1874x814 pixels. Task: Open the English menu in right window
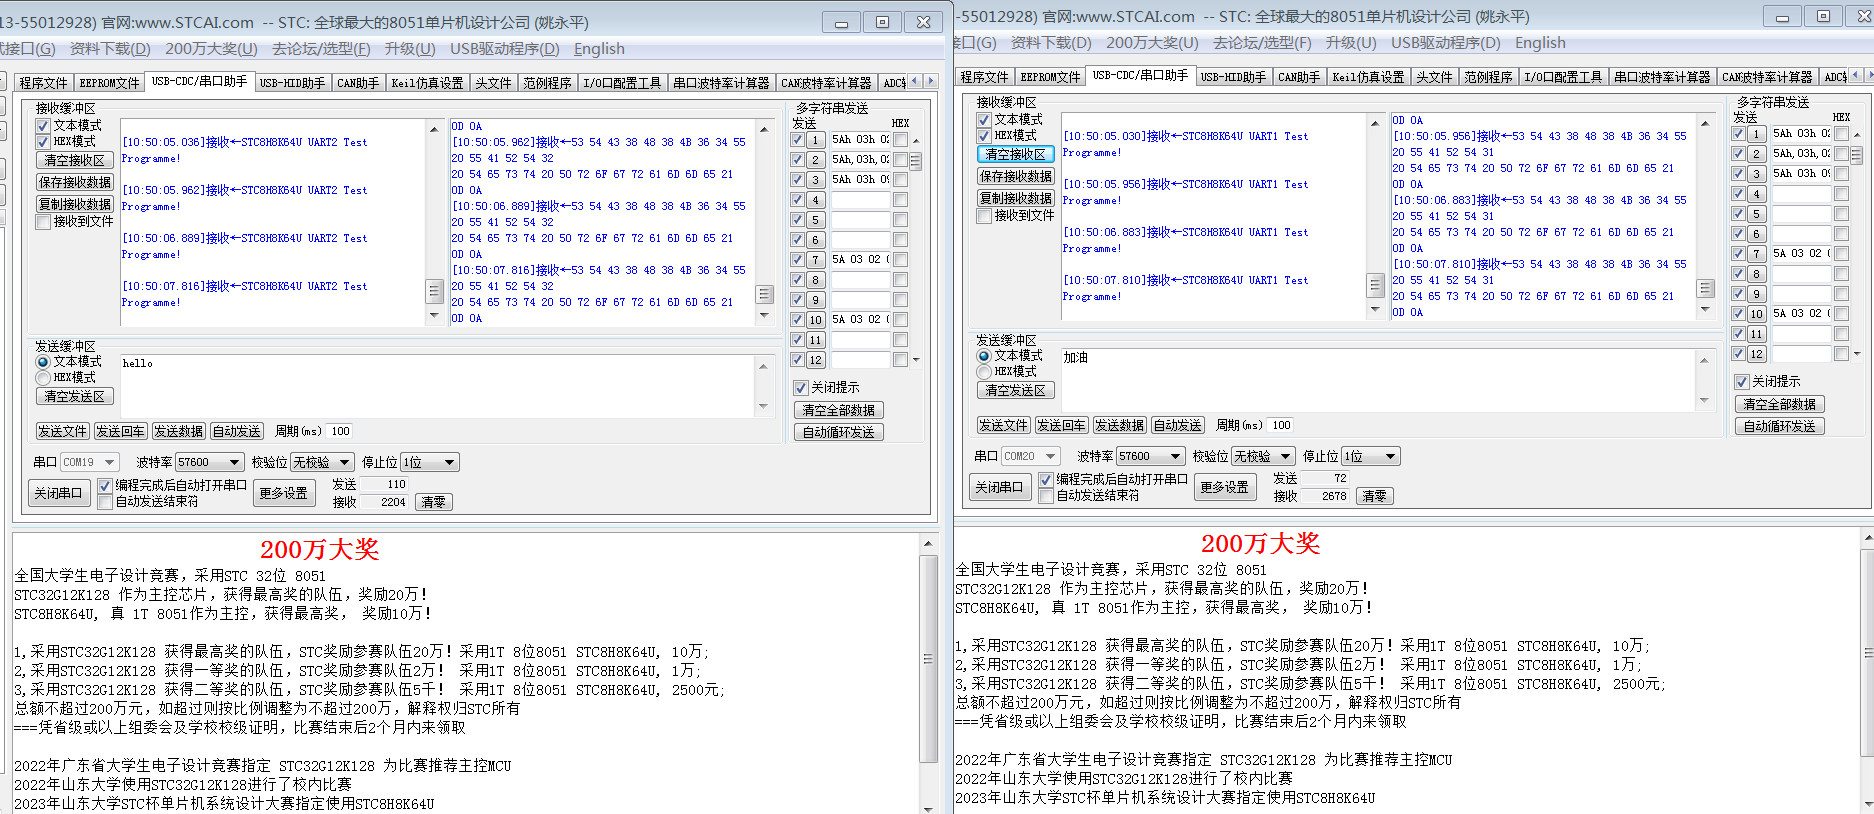pyautogui.click(x=1539, y=43)
